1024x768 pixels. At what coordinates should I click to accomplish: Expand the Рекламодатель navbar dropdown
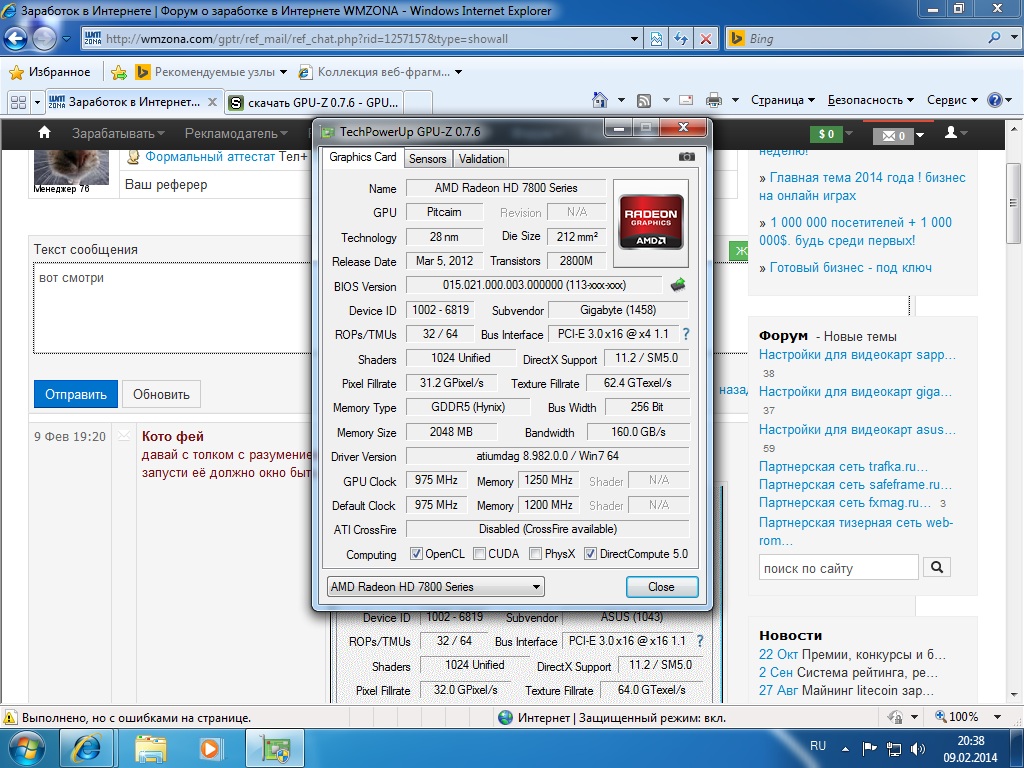coord(236,133)
